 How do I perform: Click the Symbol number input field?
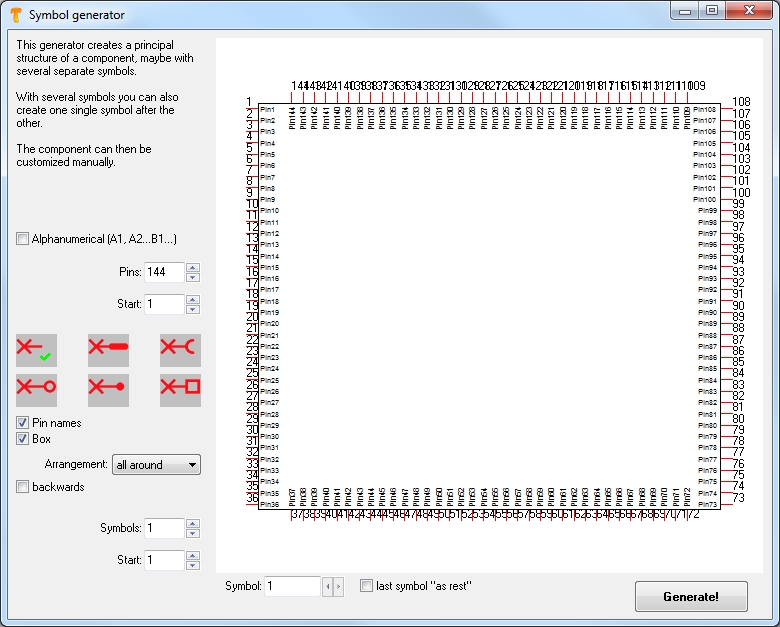point(291,586)
